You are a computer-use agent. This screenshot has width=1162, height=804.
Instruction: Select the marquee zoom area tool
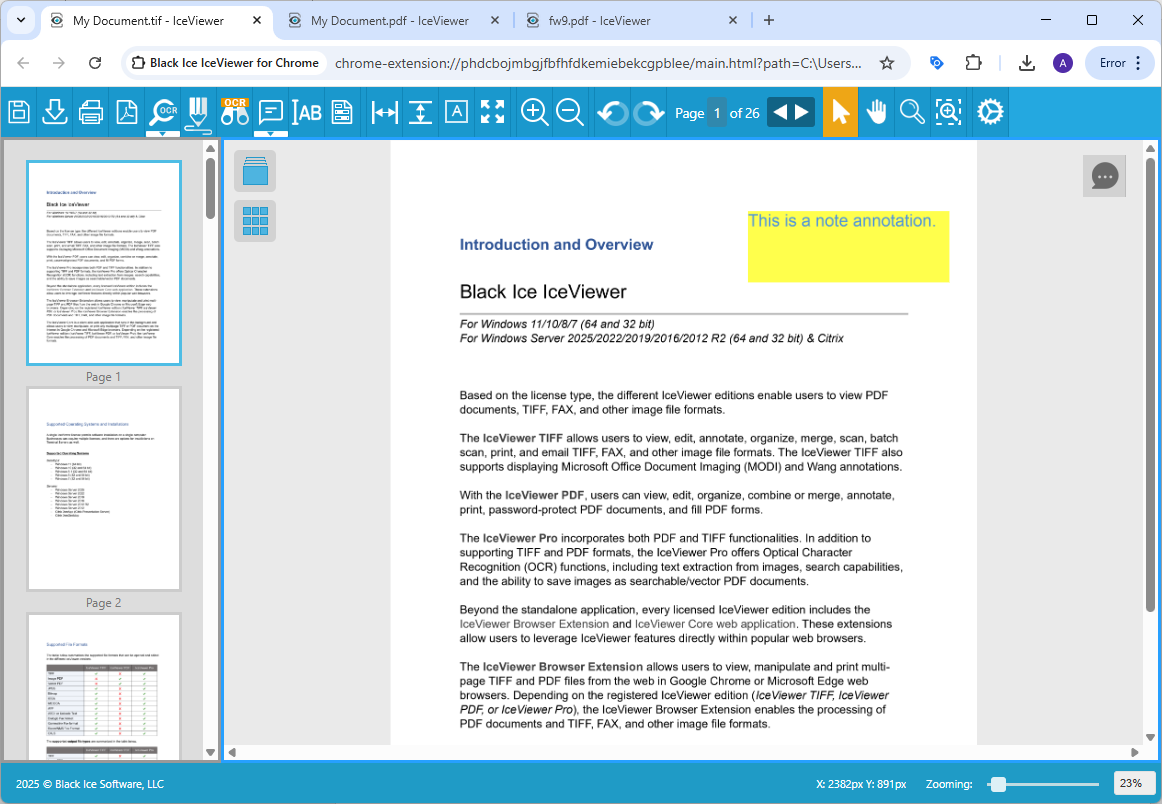tap(948, 112)
